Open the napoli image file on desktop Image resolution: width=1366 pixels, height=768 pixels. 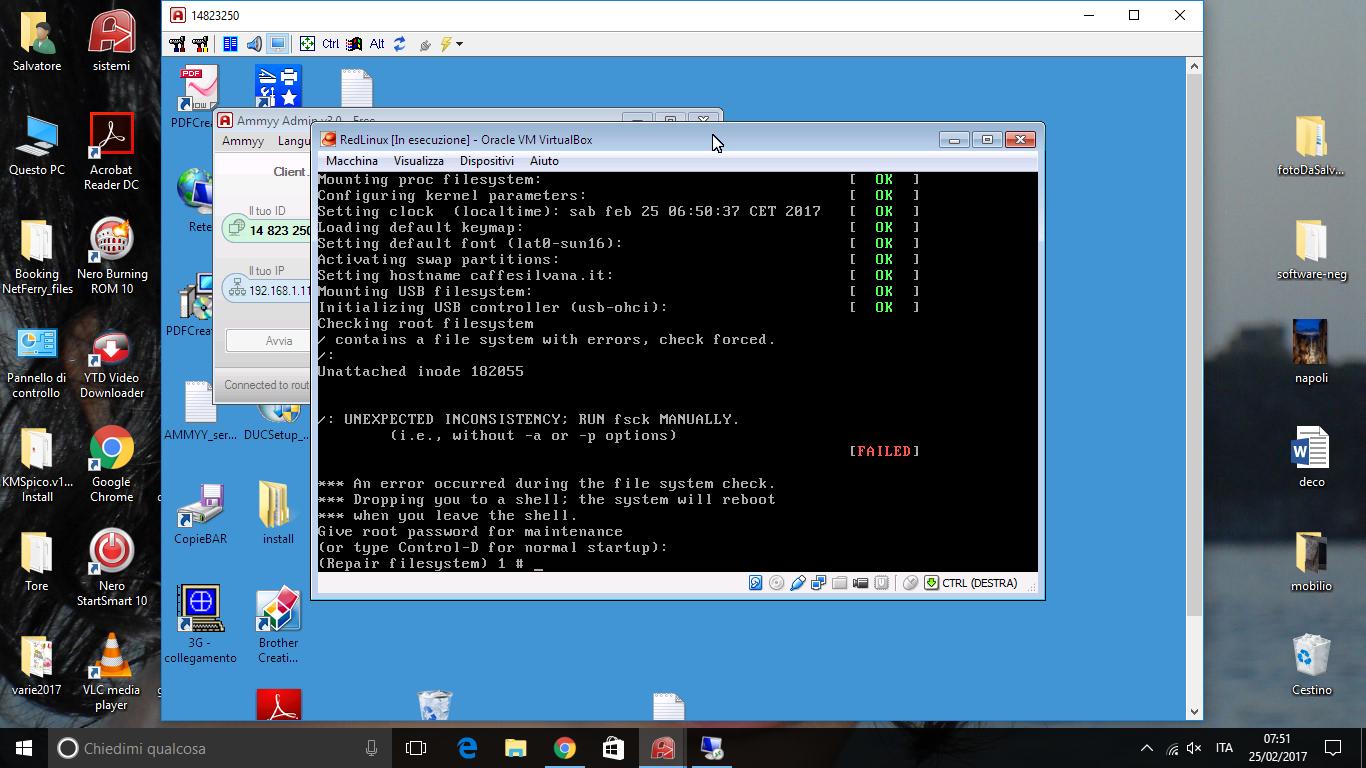click(x=1311, y=353)
